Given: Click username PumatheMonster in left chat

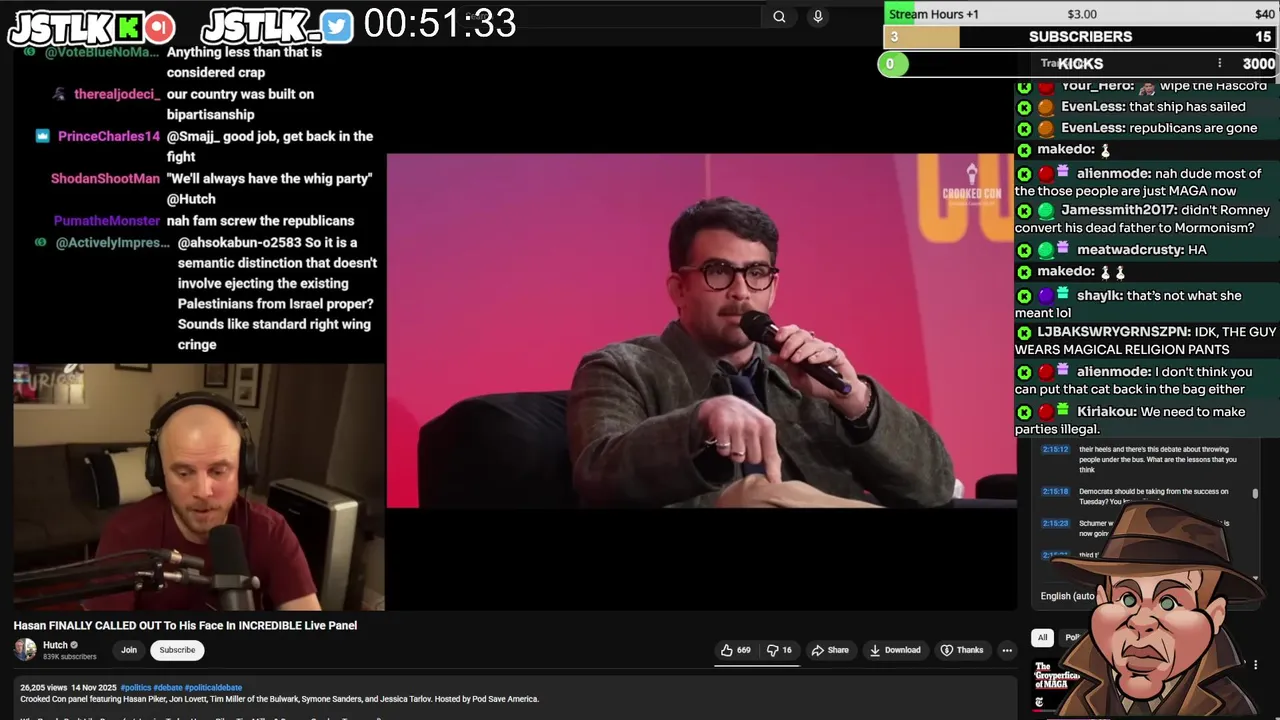Looking at the screenshot, I should (107, 220).
